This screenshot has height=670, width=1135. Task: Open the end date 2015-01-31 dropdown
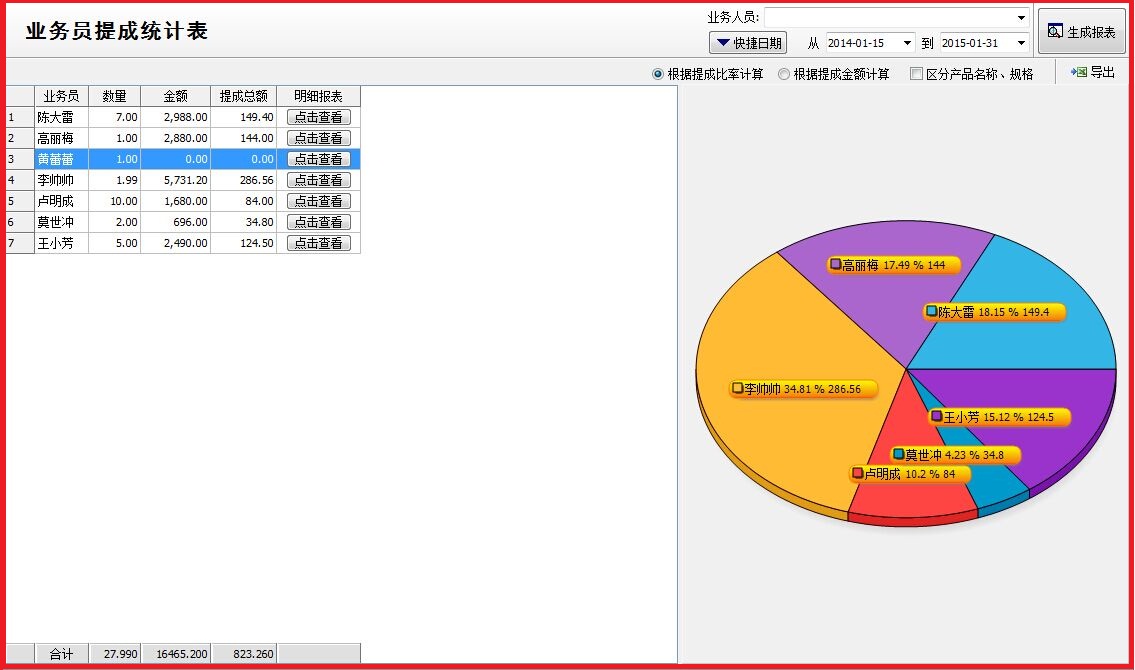click(x=1021, y=43)
